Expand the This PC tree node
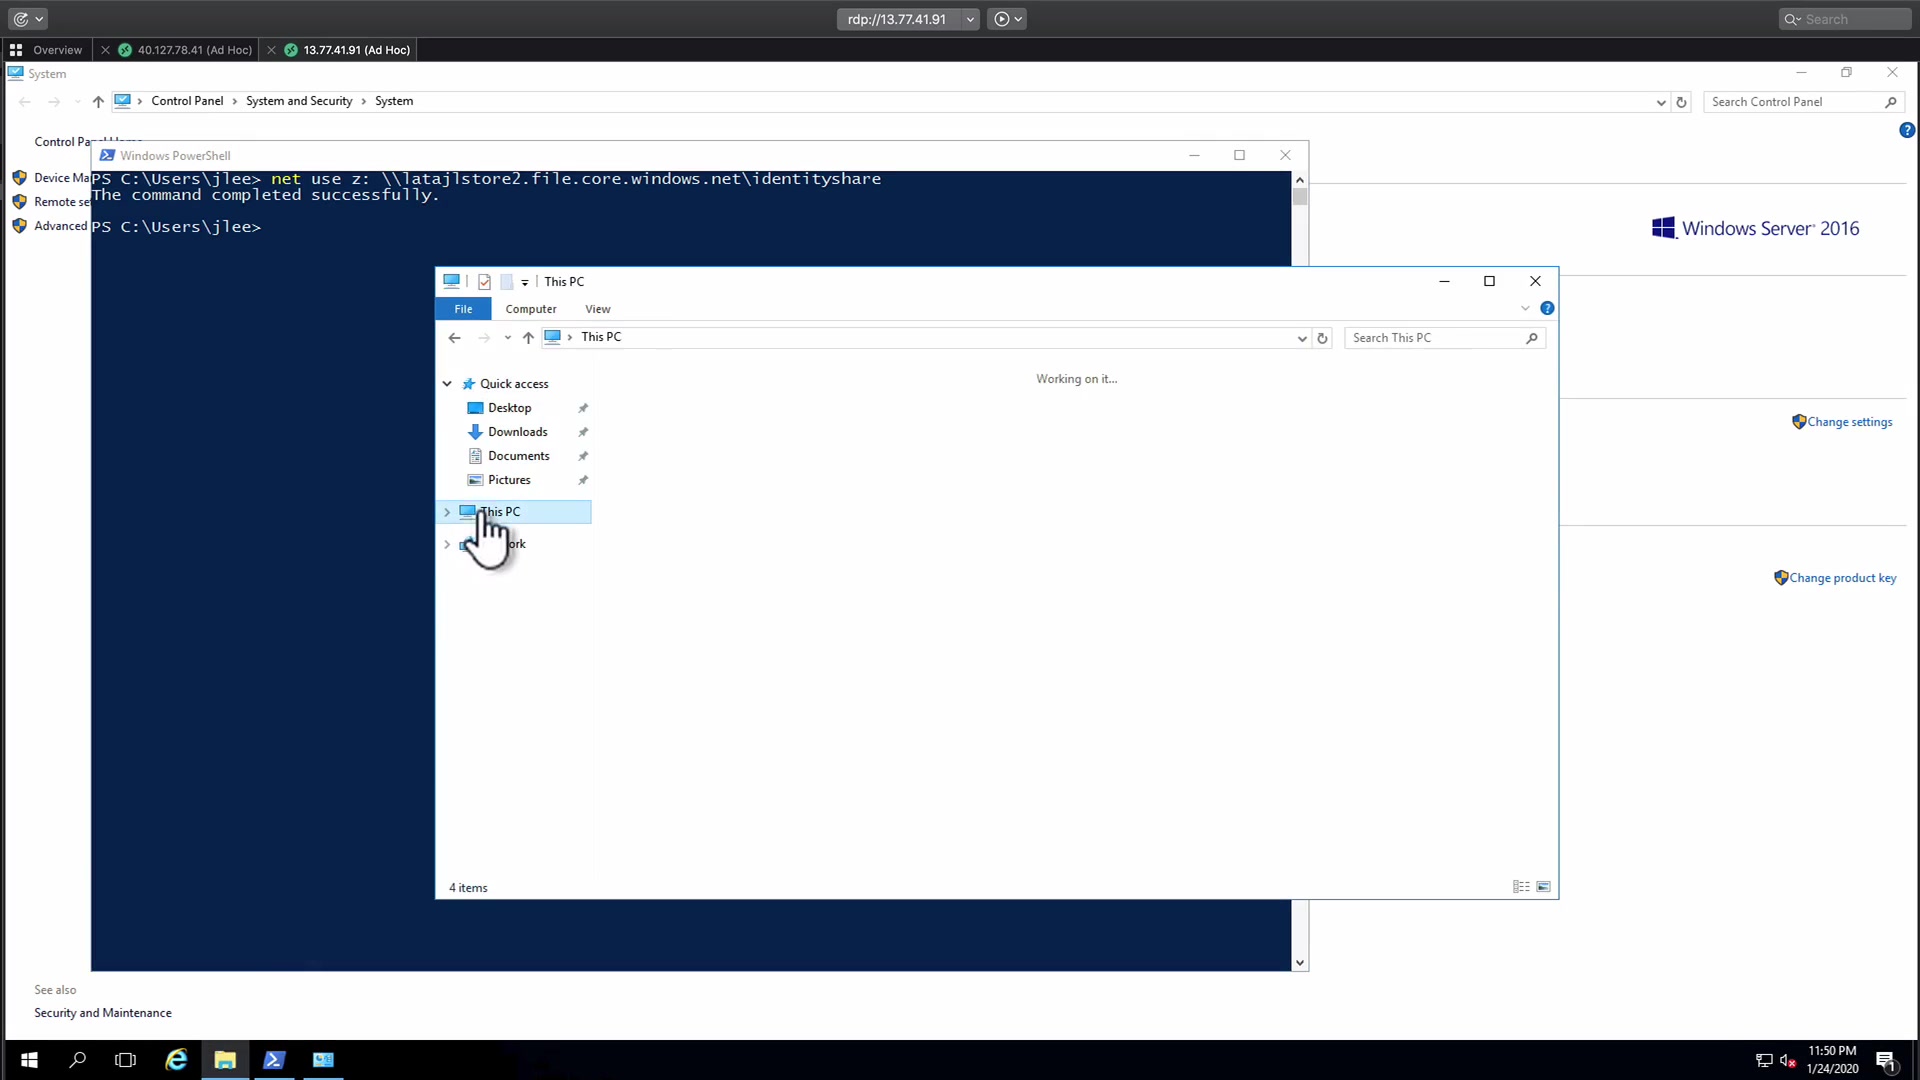Image resolution: width=1920 pixels, height=1080 pixels. tap(447, 512)
